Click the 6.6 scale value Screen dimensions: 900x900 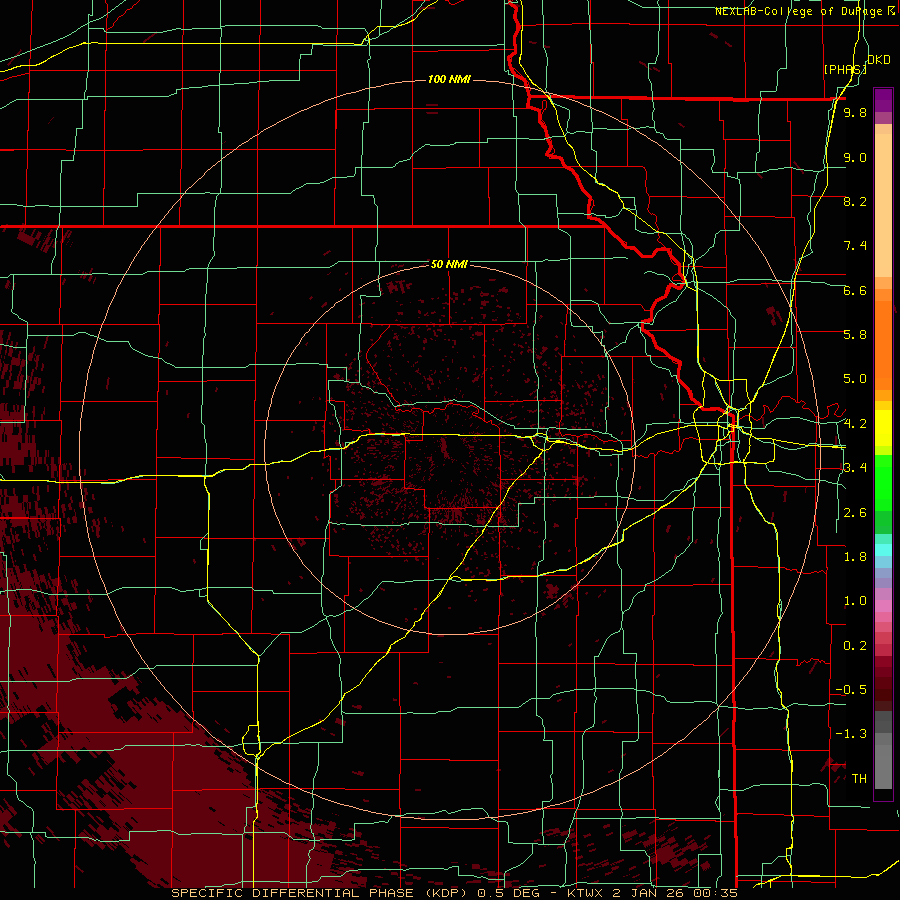[855, 290]
